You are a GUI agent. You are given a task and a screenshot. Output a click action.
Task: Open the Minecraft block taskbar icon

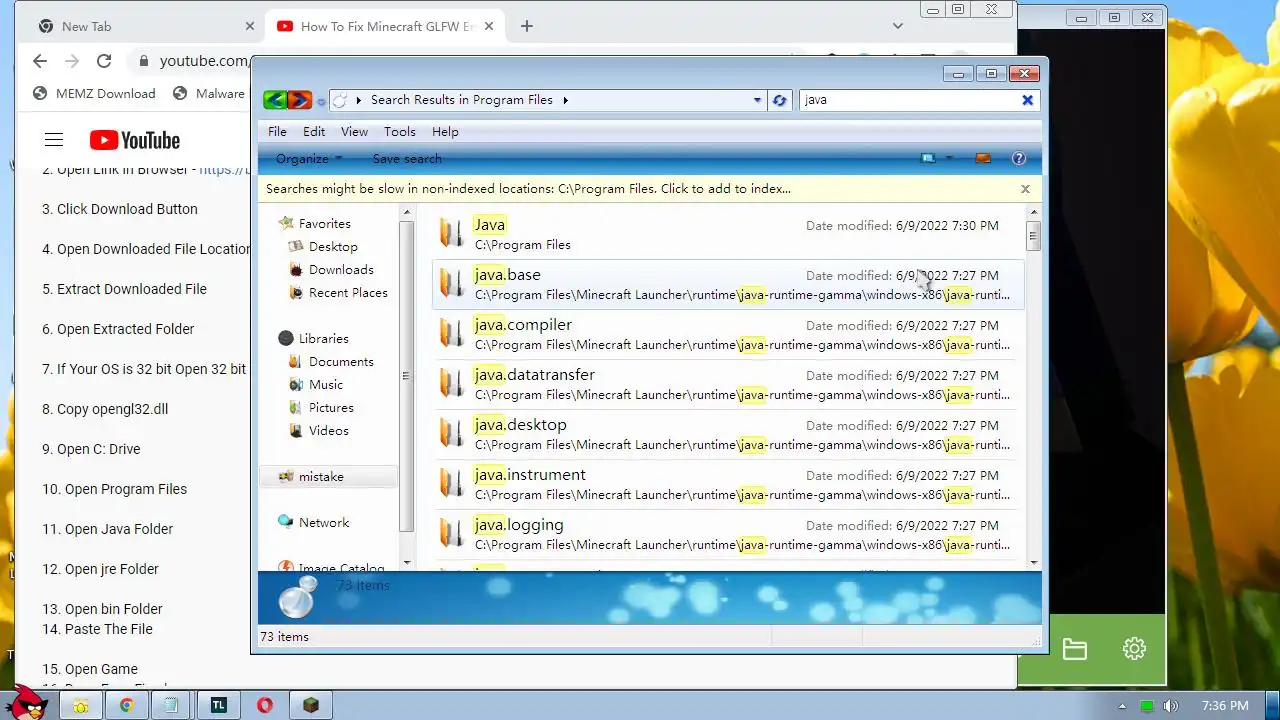(311, 706)
